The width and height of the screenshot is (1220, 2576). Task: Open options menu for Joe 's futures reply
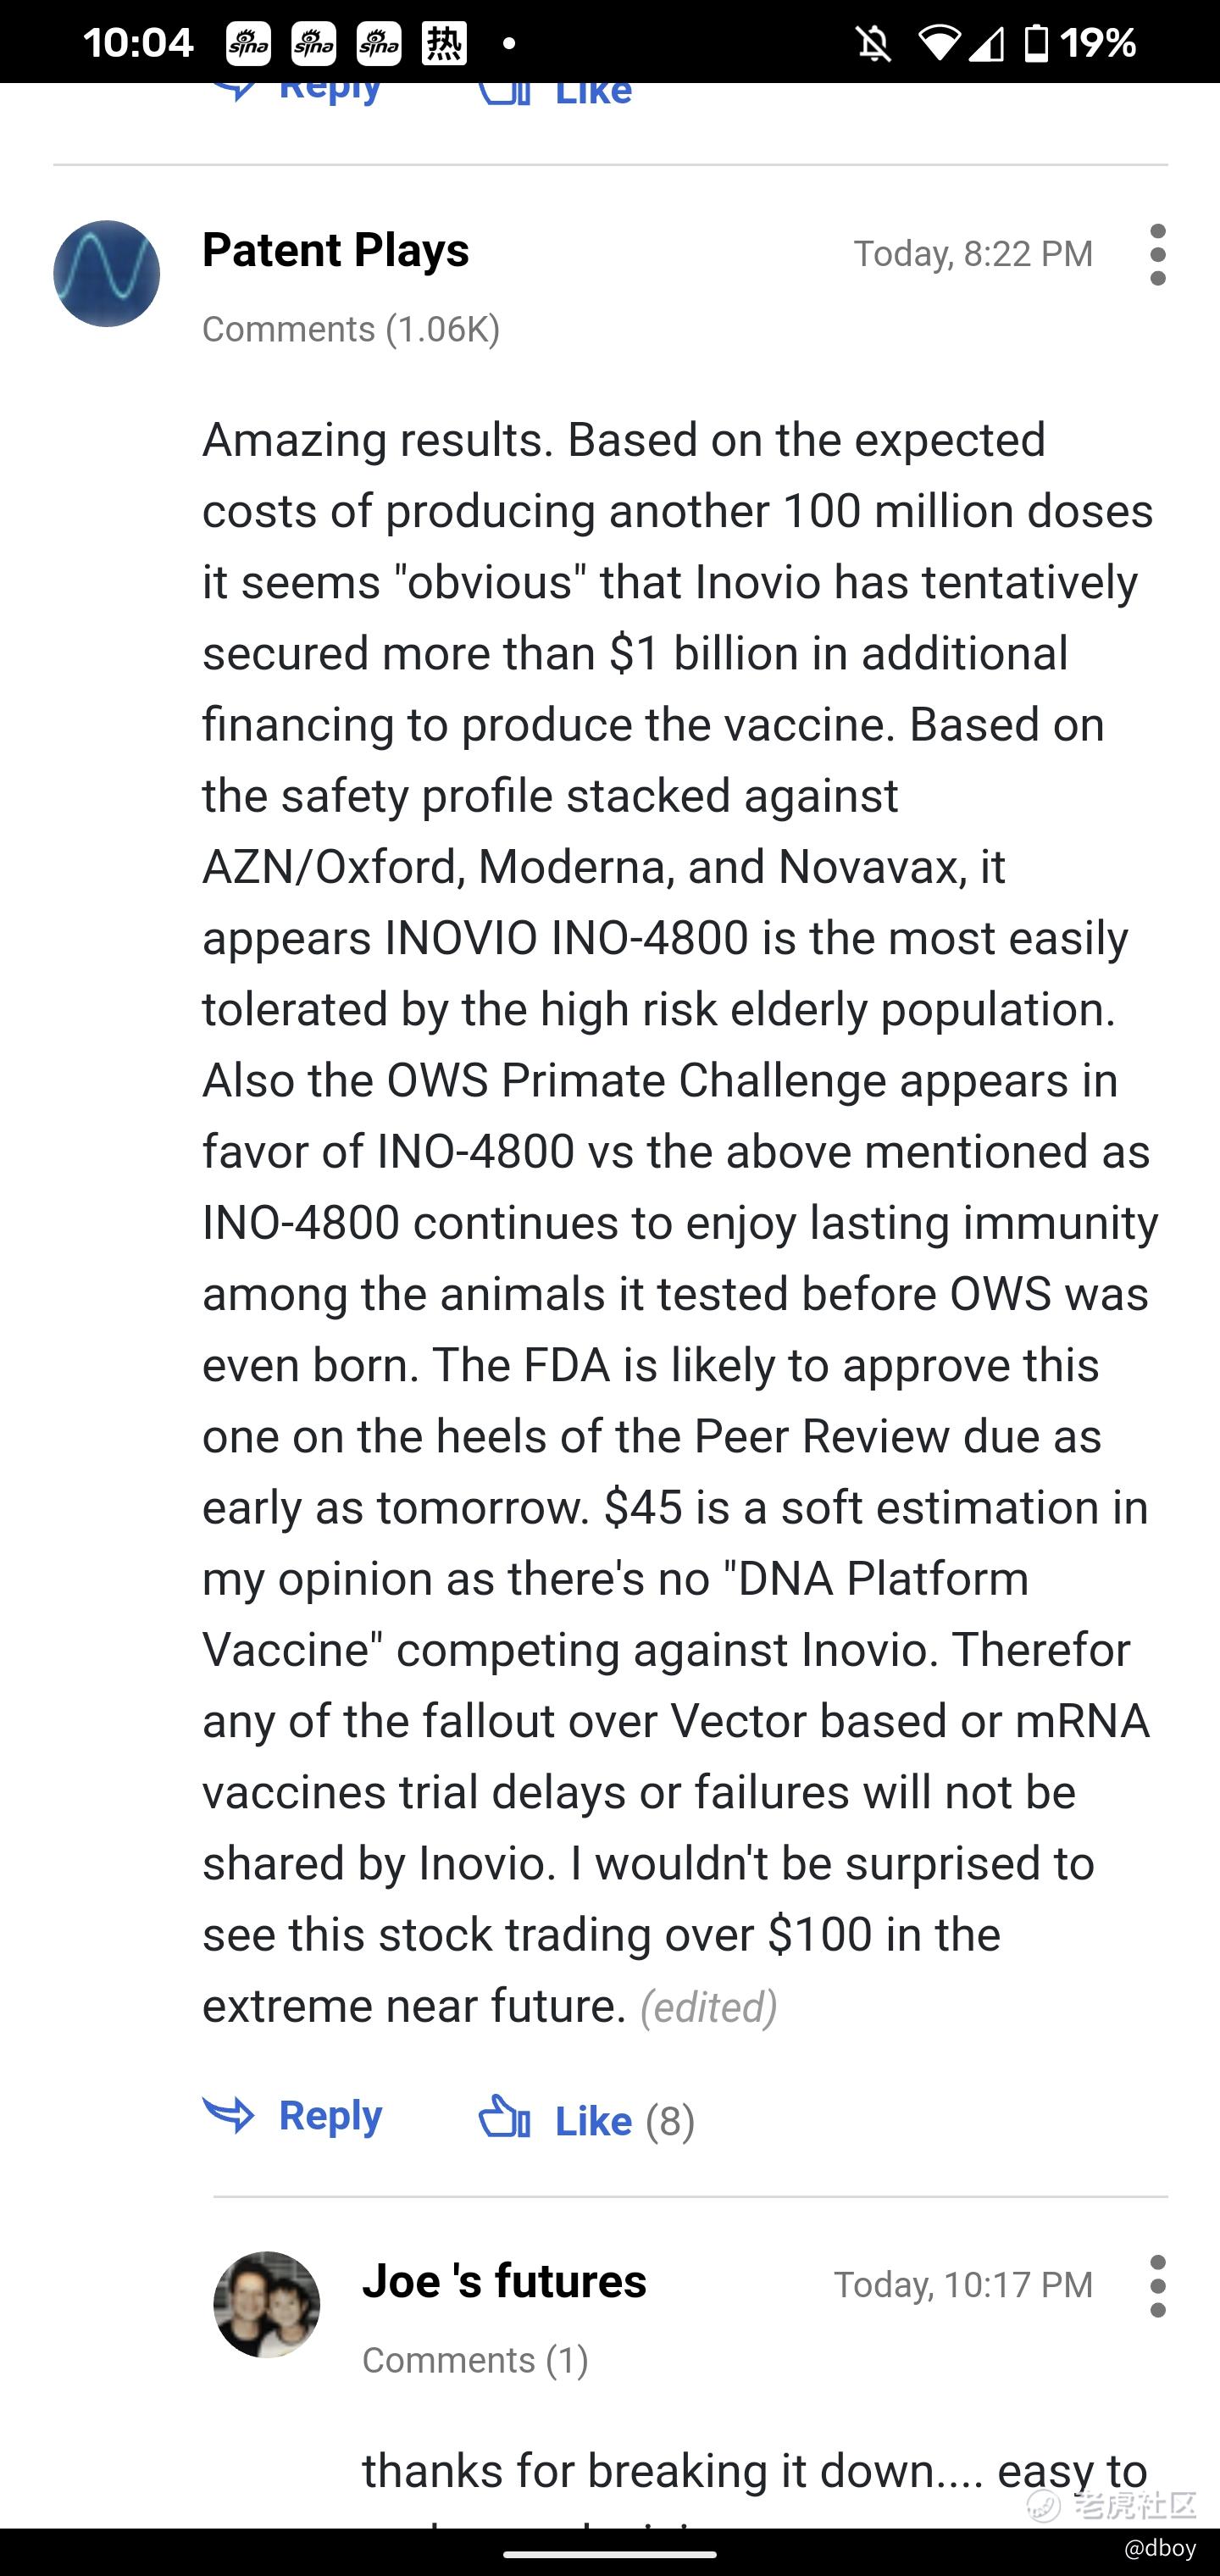1157,2286
